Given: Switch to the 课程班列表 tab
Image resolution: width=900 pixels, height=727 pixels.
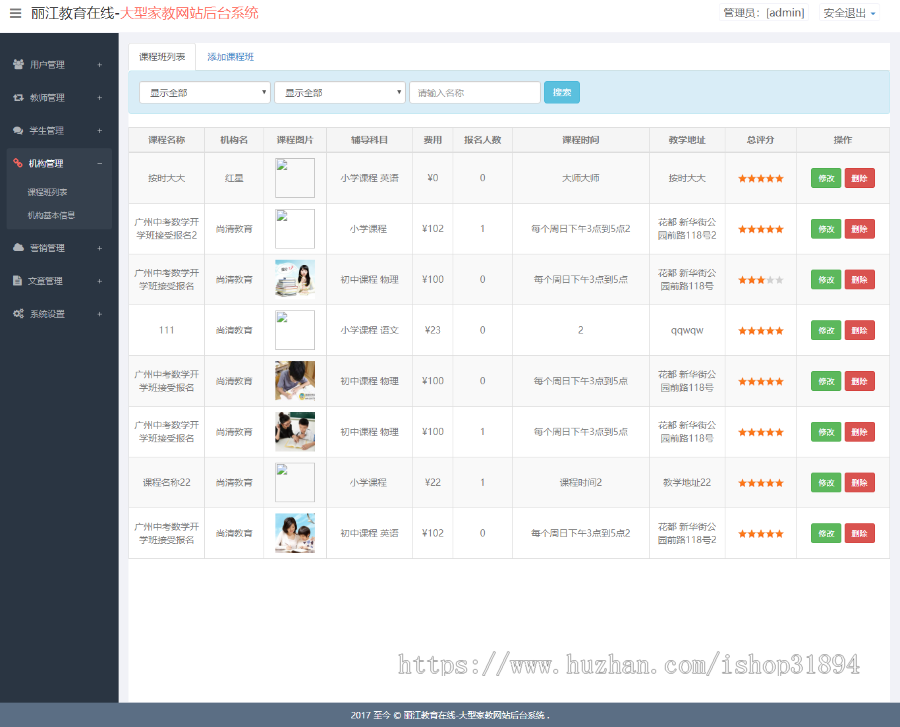Looking at the screenshot, I should tap(162, 57).
